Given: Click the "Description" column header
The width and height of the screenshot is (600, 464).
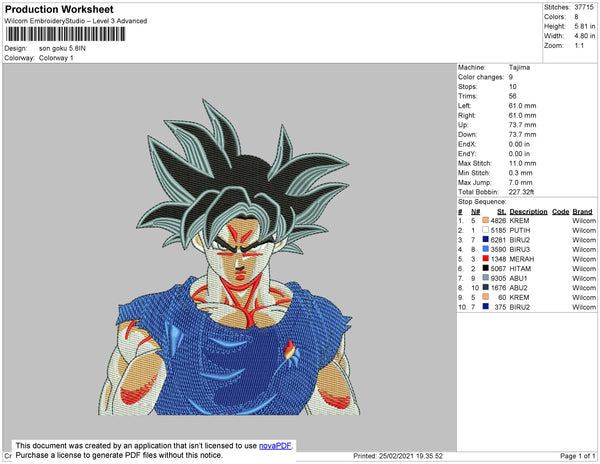Looking at the screenshot, I should pos(528,212).
